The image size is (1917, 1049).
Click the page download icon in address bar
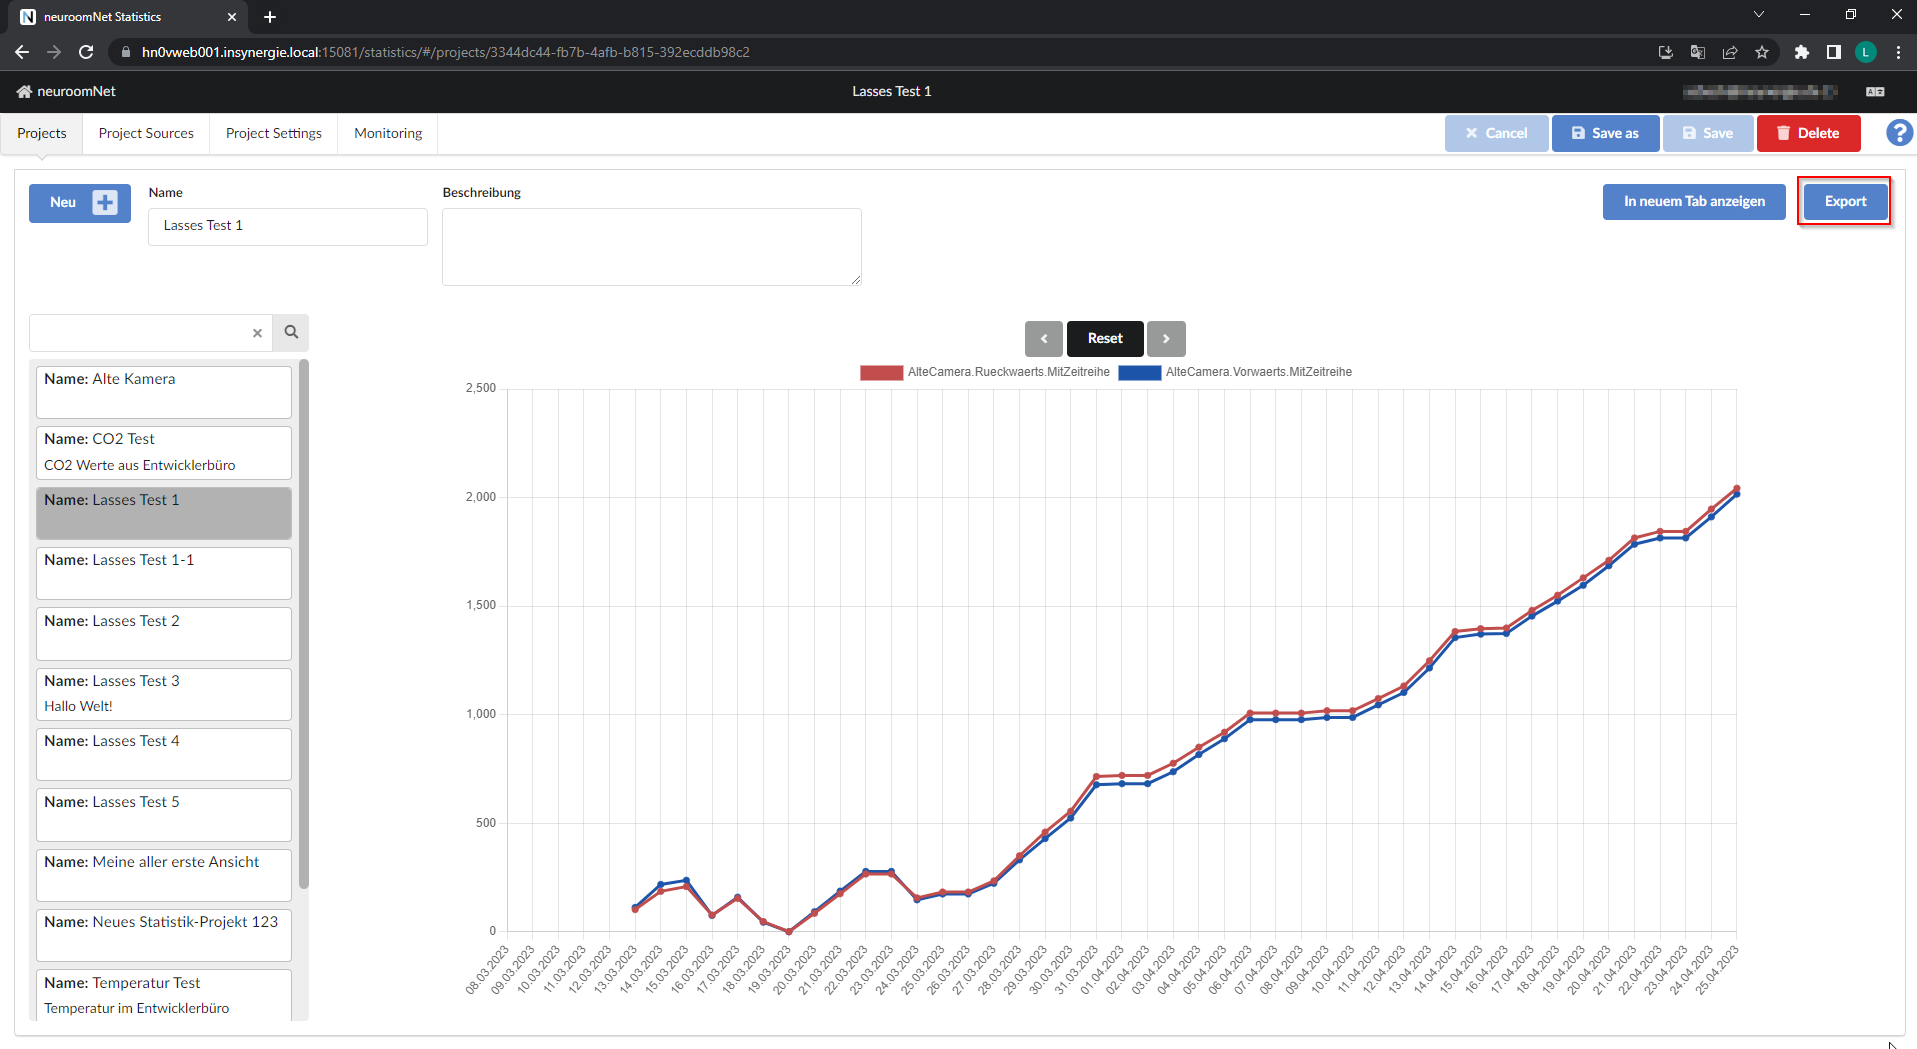point(1665,52)
